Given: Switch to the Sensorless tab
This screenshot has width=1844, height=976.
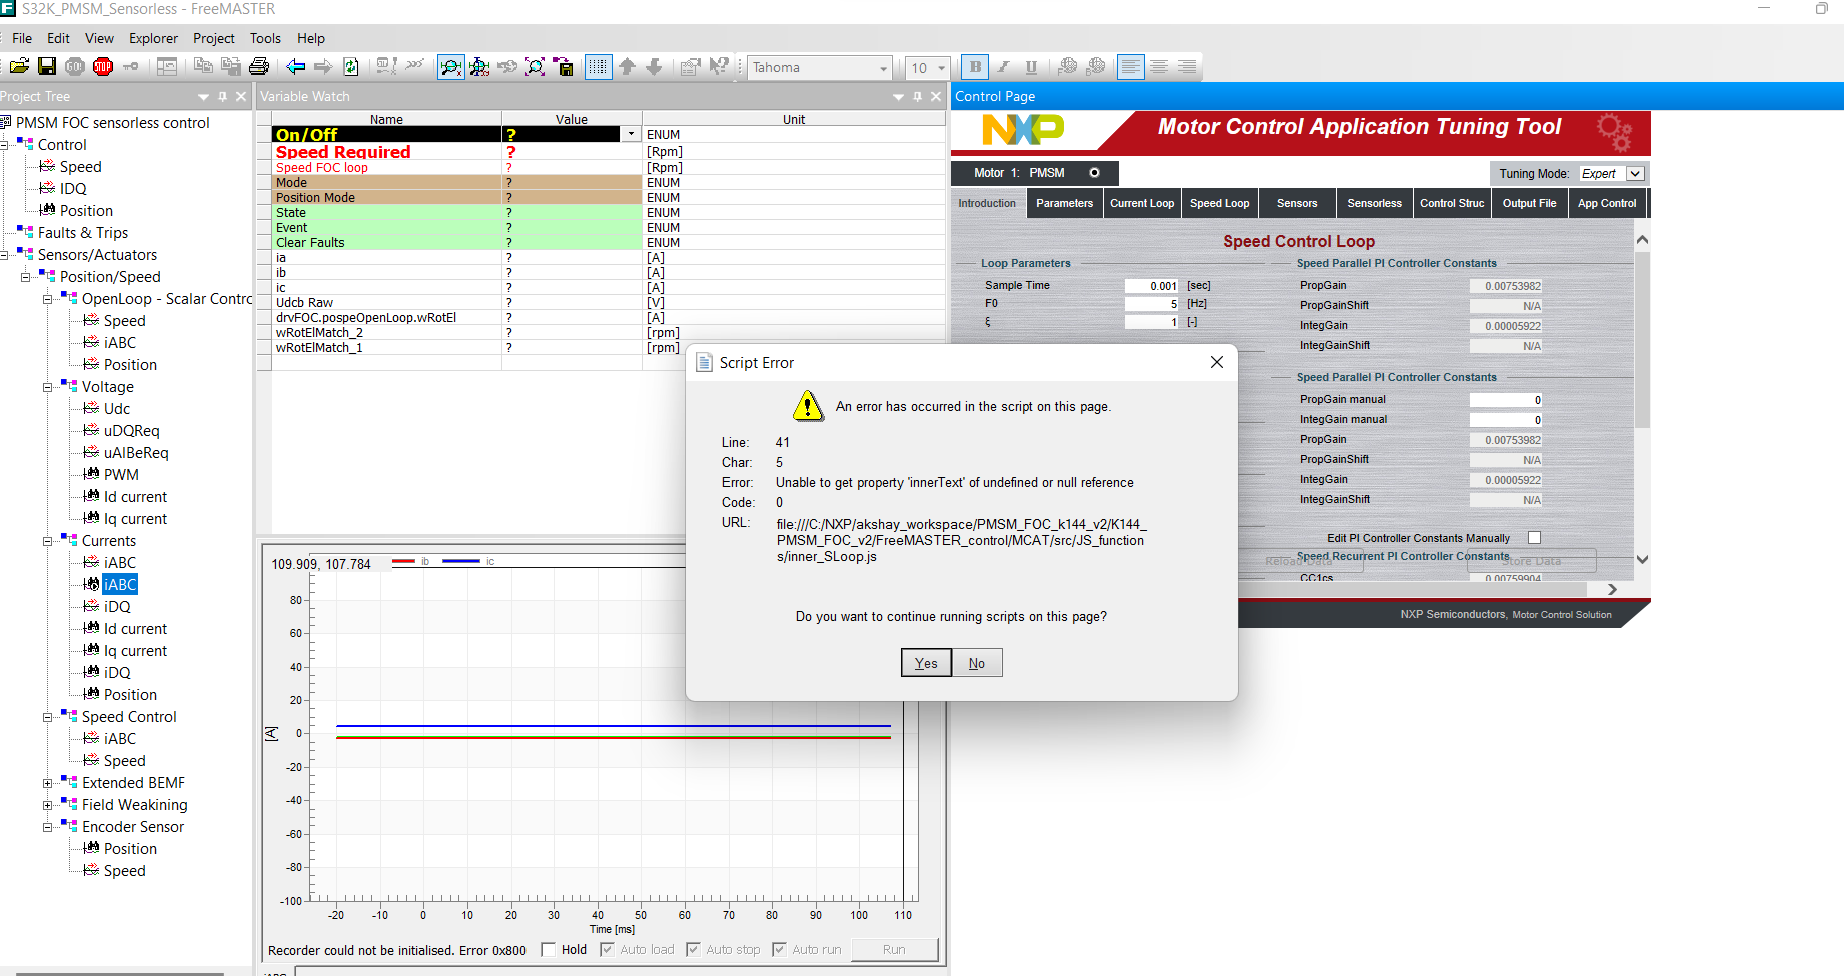Looking at the screenshot, I should coord(1374,202).
